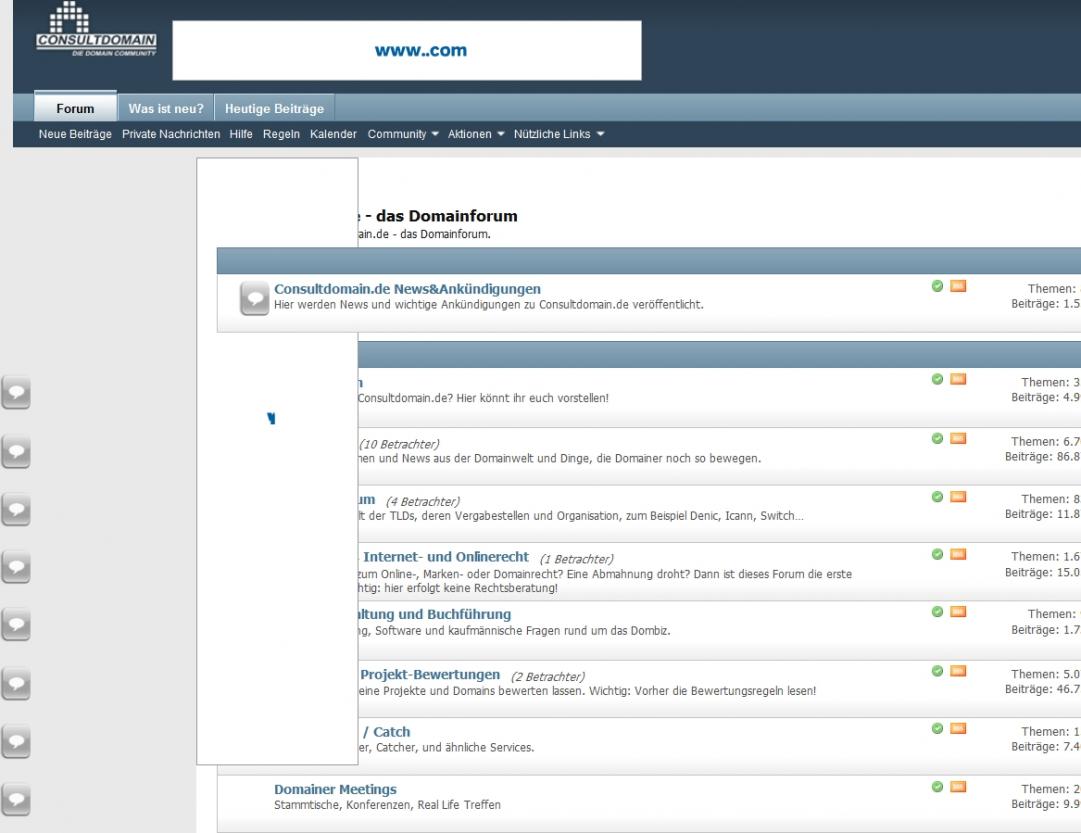Click green checkmark in Buchführung forum row
Image resolution: width=1081 pixels, height=833 pixels.
pos(937,611)
